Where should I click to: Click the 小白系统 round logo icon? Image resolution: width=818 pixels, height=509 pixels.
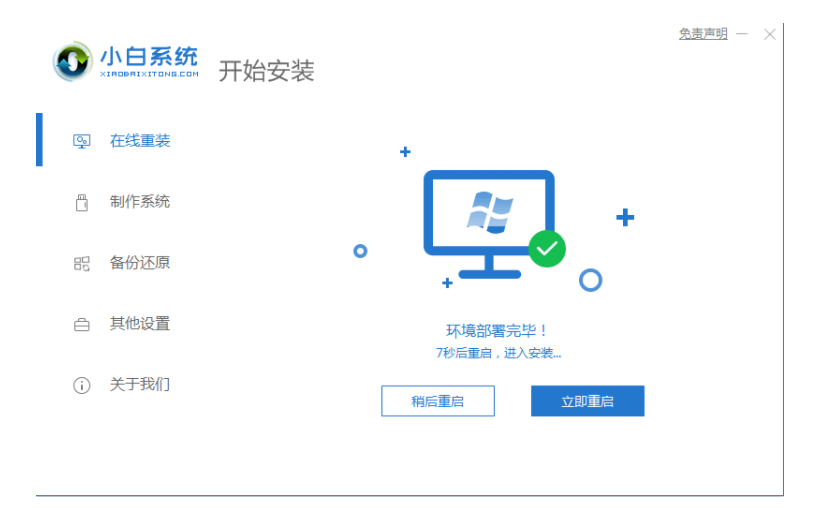73,62
